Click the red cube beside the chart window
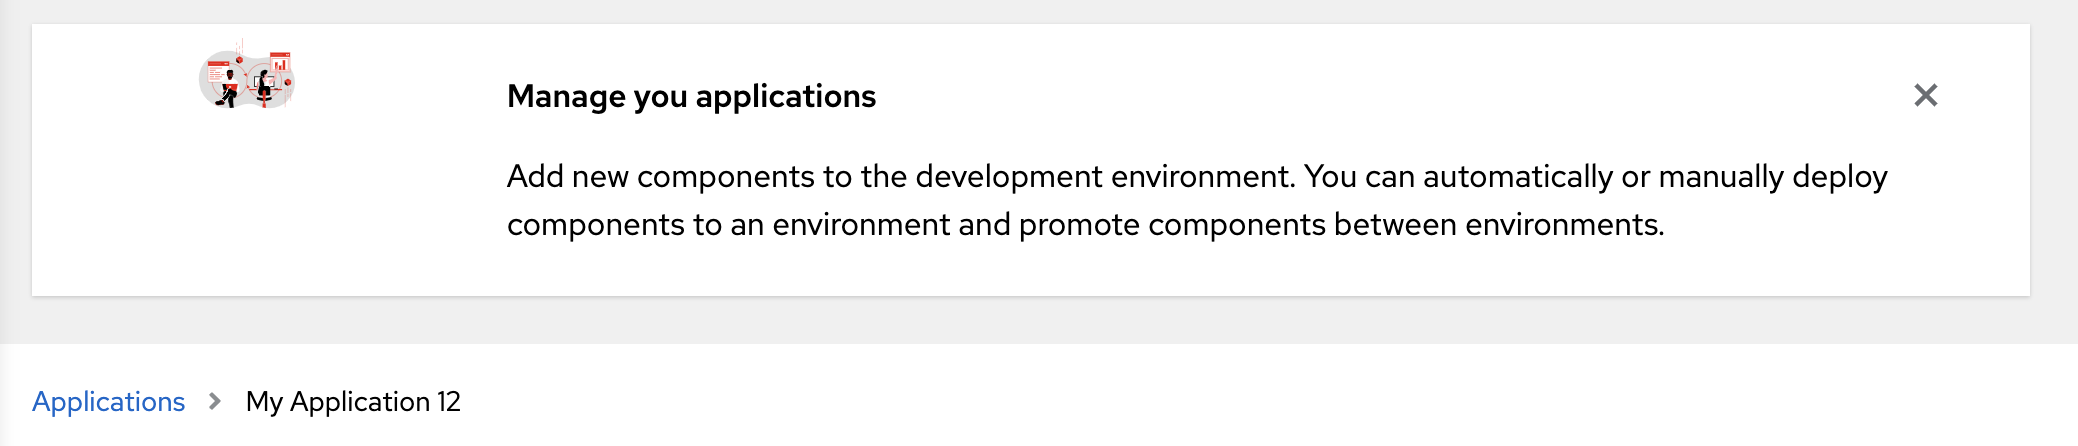Screen dimensions: 2078x446 point(288,82)
